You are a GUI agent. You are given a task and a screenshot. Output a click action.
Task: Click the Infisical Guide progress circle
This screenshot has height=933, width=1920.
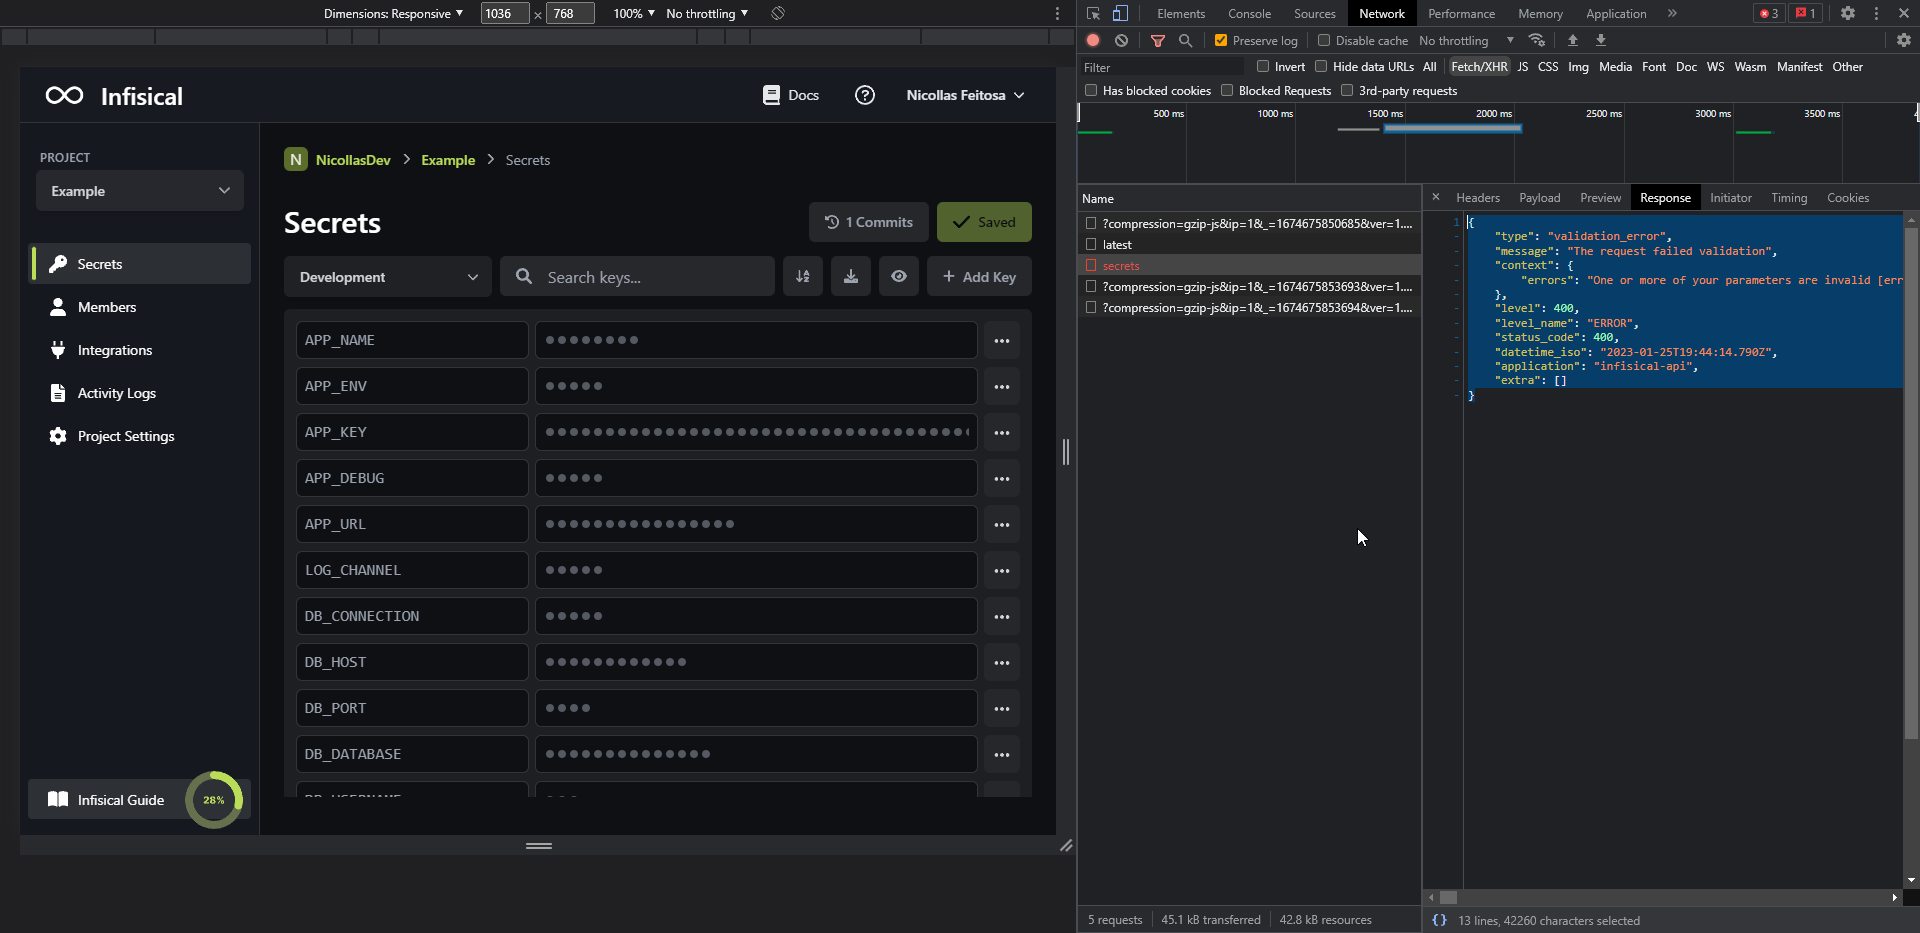click(x=213, y=799)
